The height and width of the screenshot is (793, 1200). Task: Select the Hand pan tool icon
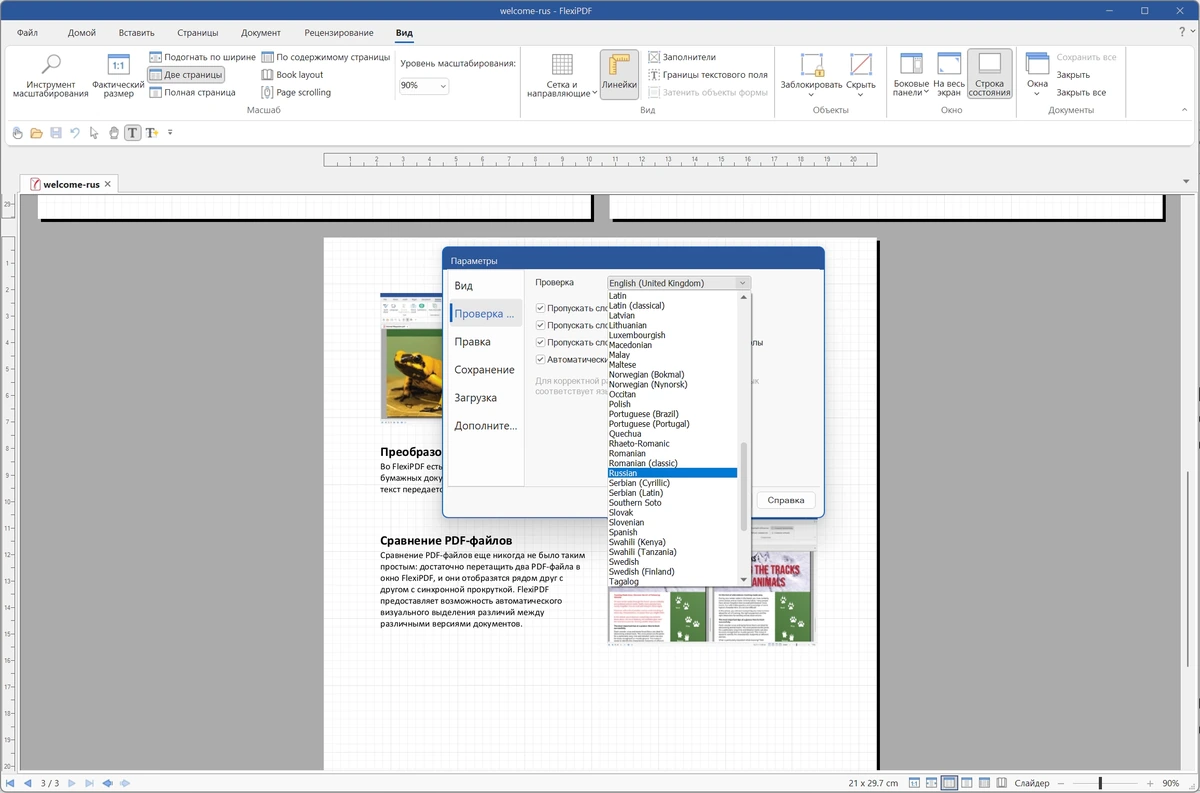[113, 133]
